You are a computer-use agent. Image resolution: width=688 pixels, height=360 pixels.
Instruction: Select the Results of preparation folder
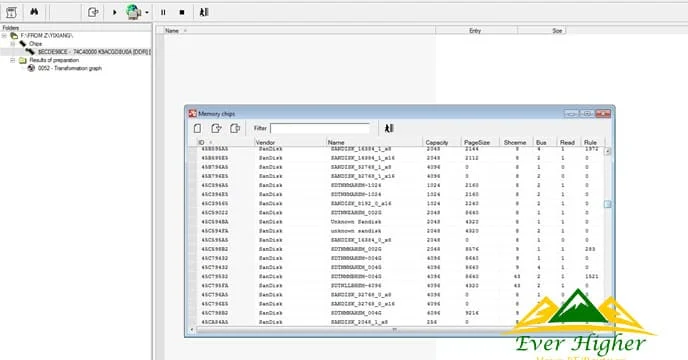click(54, 60)
